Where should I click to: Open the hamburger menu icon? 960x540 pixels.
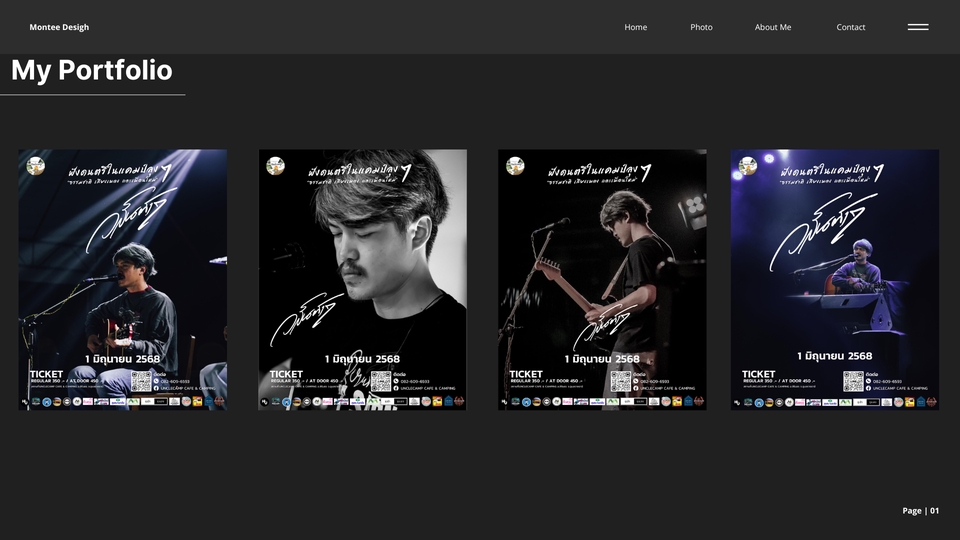click(x=918, y=27)
